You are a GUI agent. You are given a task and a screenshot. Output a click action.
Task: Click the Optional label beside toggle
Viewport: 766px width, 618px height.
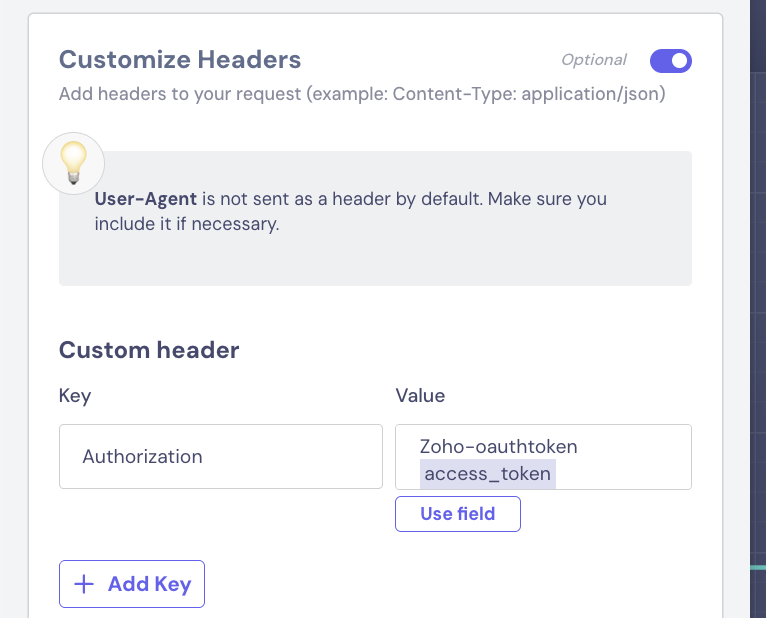tap(594, 60)
